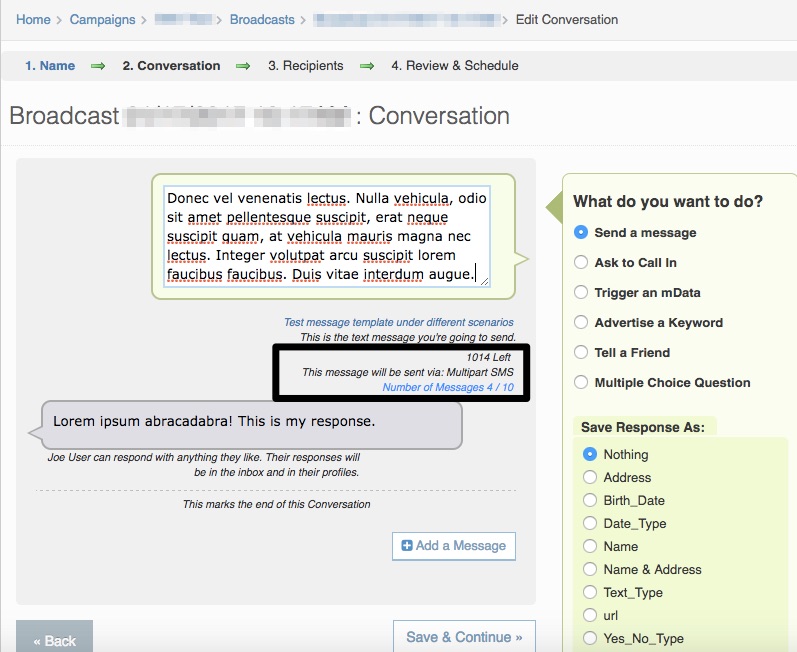This screenshot has height=652, width=797.
Task: Click the green arrow after 3. Recipients
Action: click(x=367, y=66)
